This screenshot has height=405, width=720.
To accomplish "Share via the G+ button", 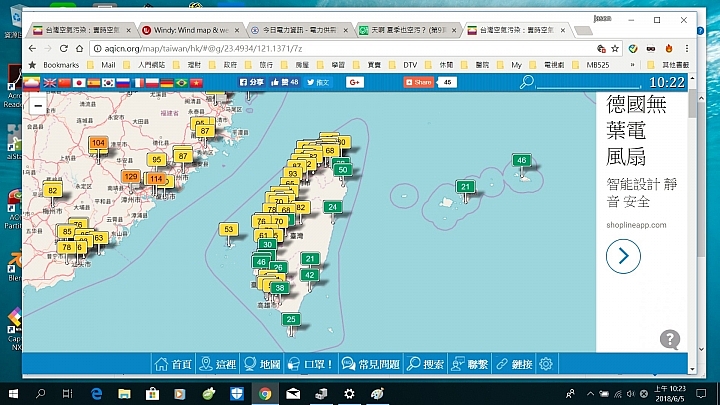I will point(354,82).
